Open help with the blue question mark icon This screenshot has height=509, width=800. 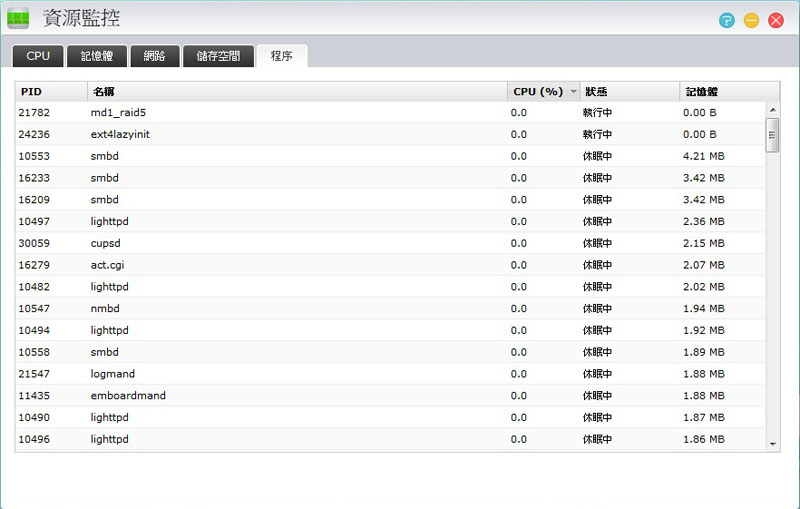tap(727, 20)
